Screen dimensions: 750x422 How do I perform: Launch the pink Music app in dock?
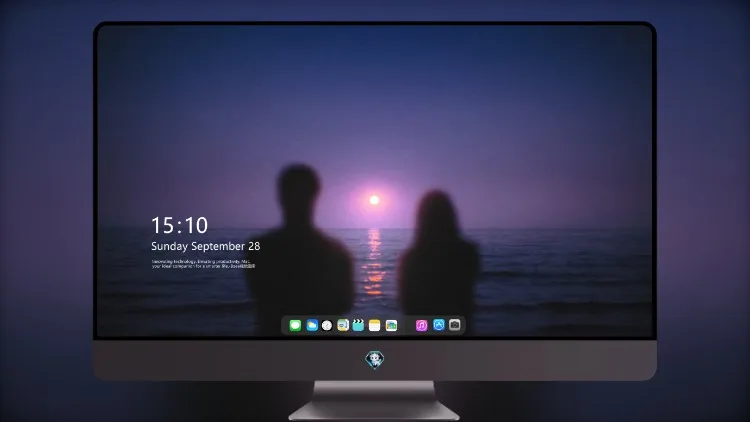point(421,325)
